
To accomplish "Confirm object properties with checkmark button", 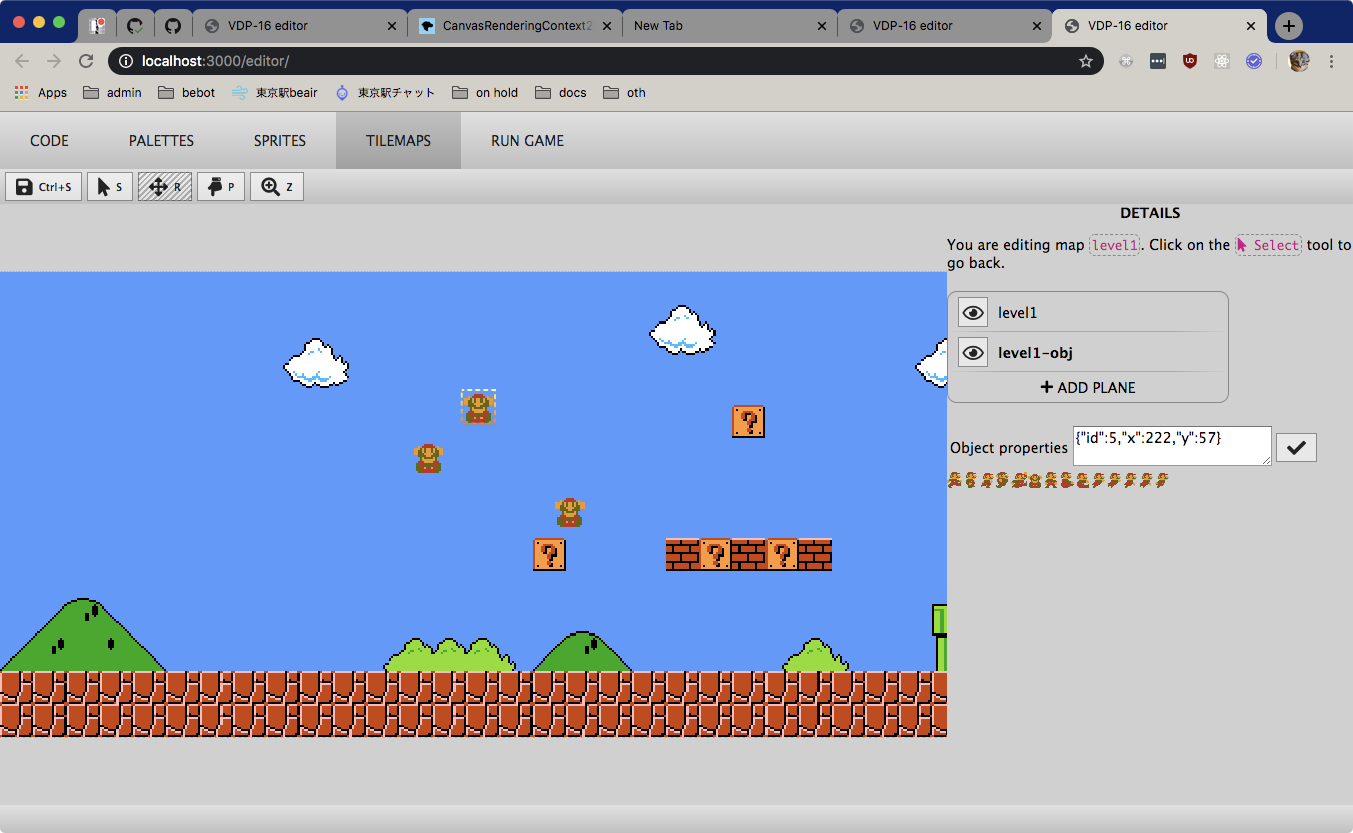I will click(x=1296, y=448).
